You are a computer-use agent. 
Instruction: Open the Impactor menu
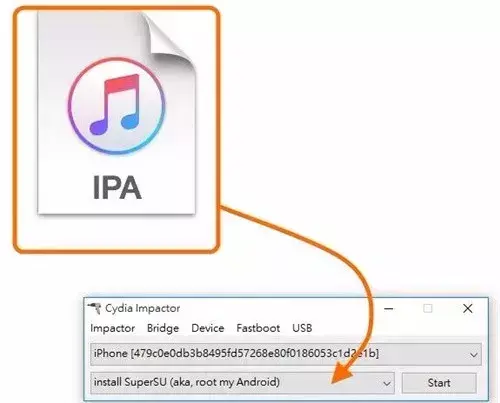point(113,328)
